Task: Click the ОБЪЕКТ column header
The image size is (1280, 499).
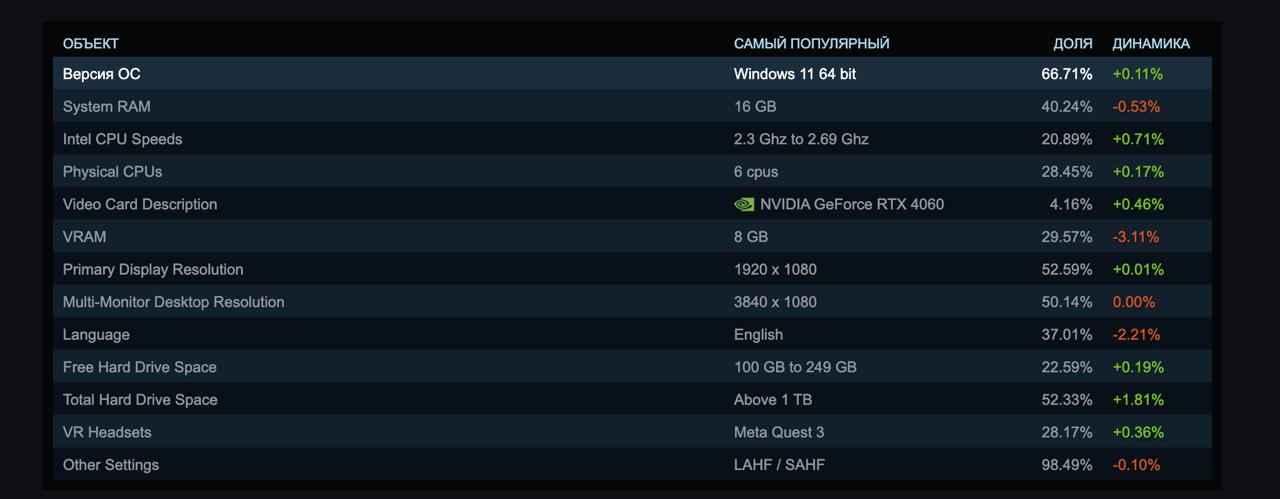Action: coord(91,44)
